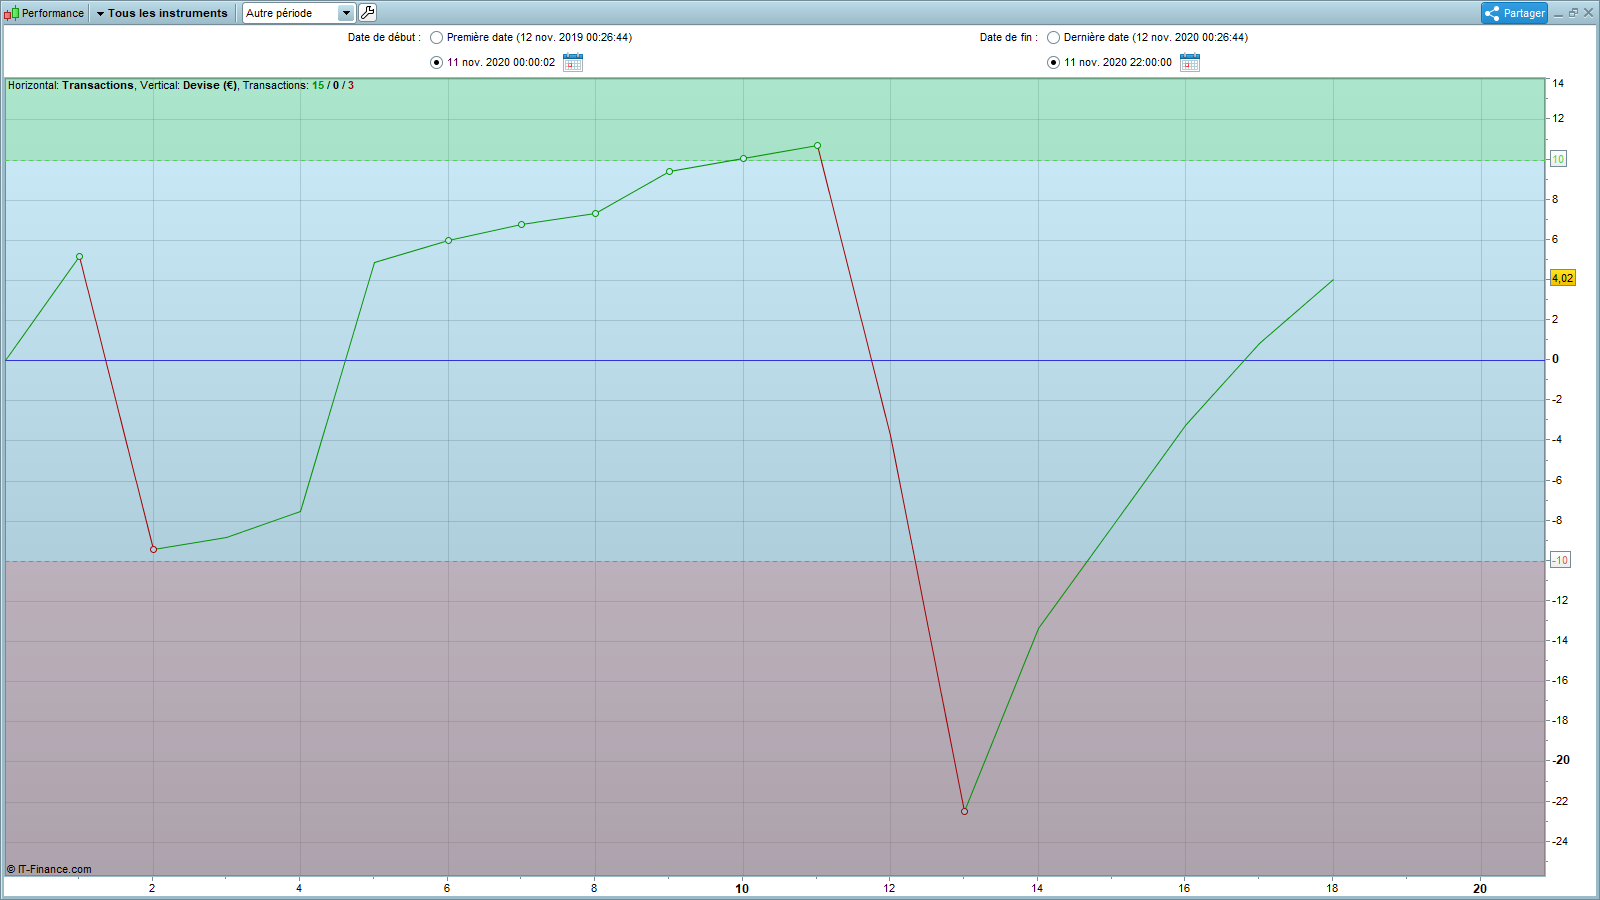Open the wrench settings icon
The width and height of the screenshot is (1600, 900).
tap(367, 13)
